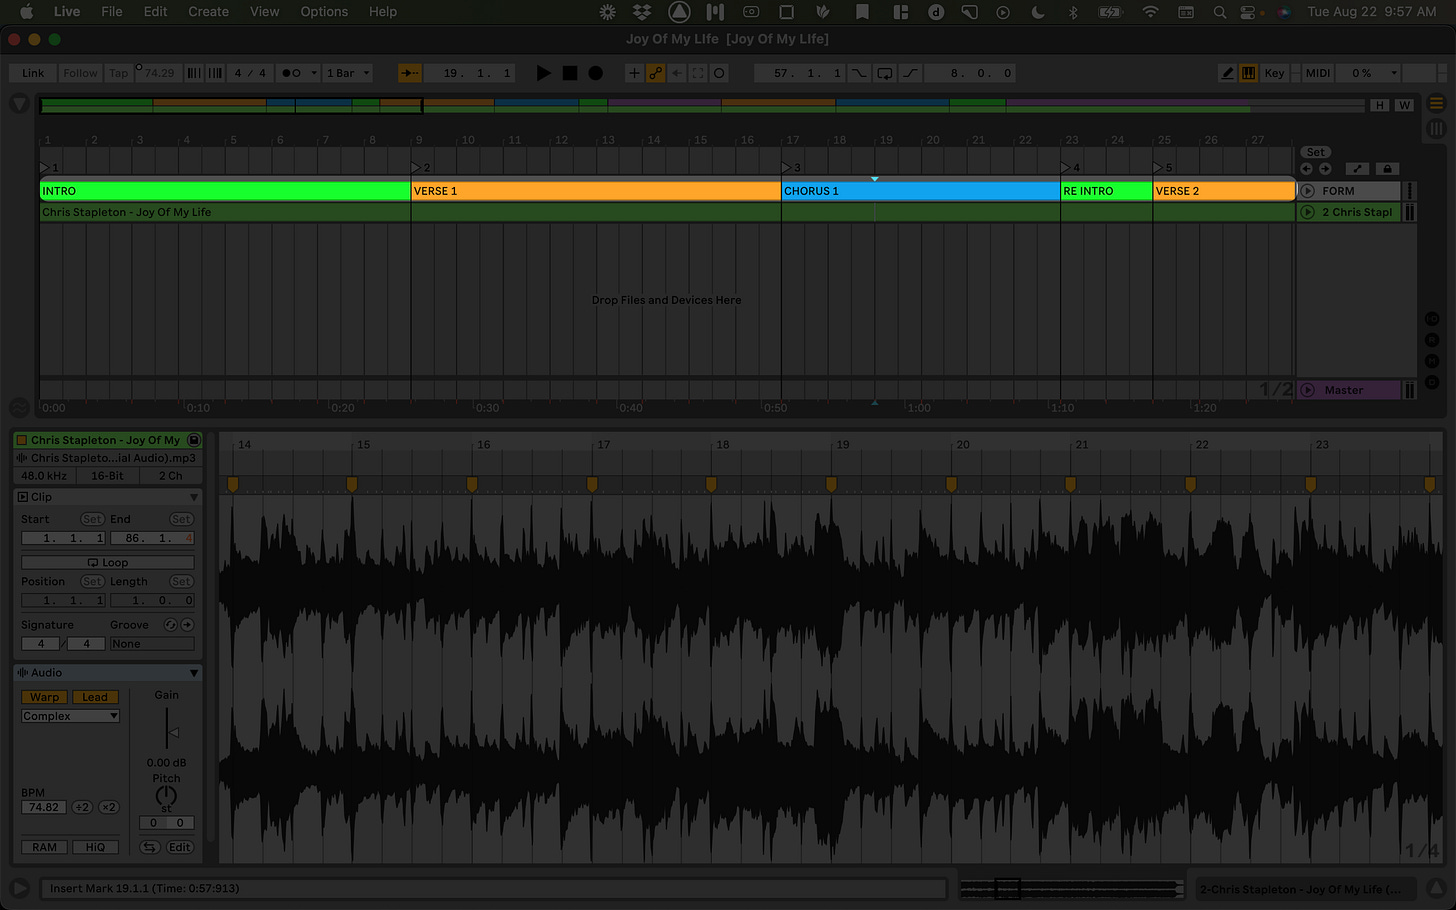Click the Stop transport button

569,73
